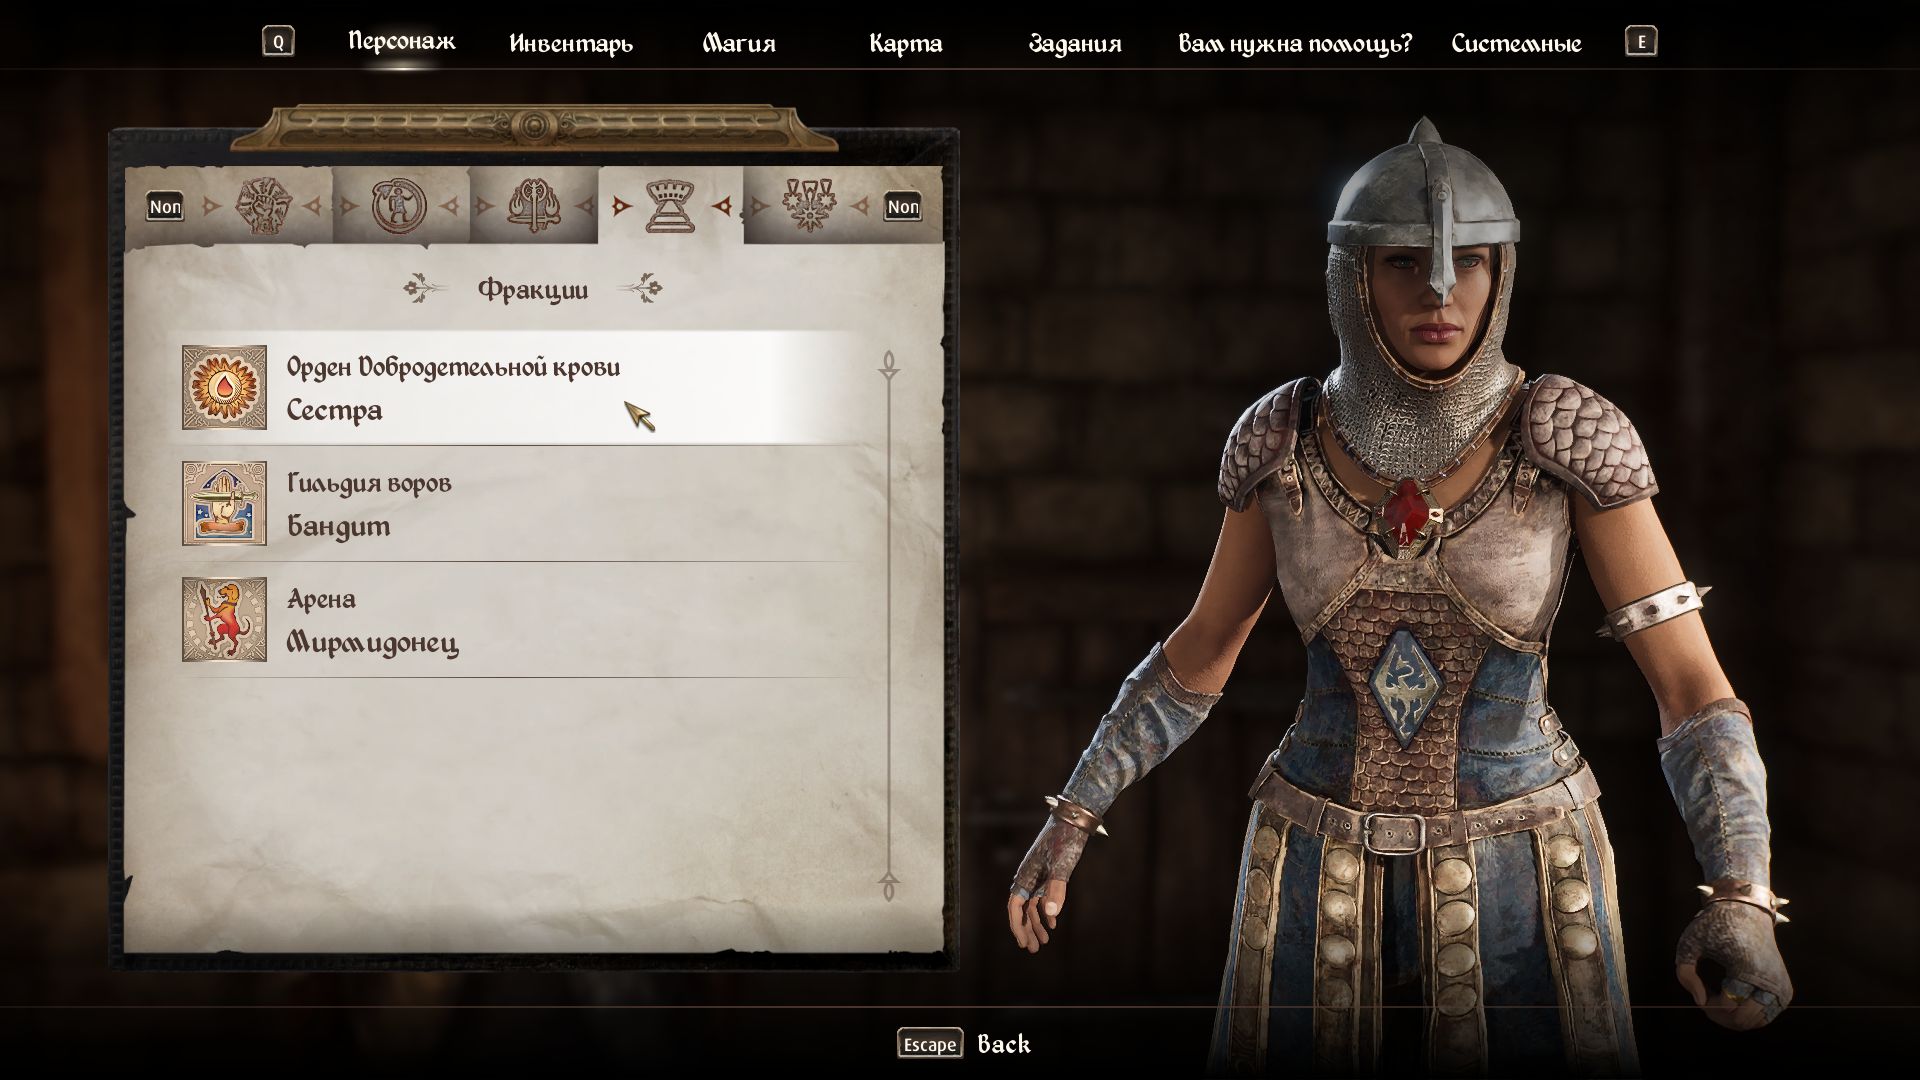Select the Гильдия воров faction entry
1920x1080 pixels.
click(x=518, y=504)
